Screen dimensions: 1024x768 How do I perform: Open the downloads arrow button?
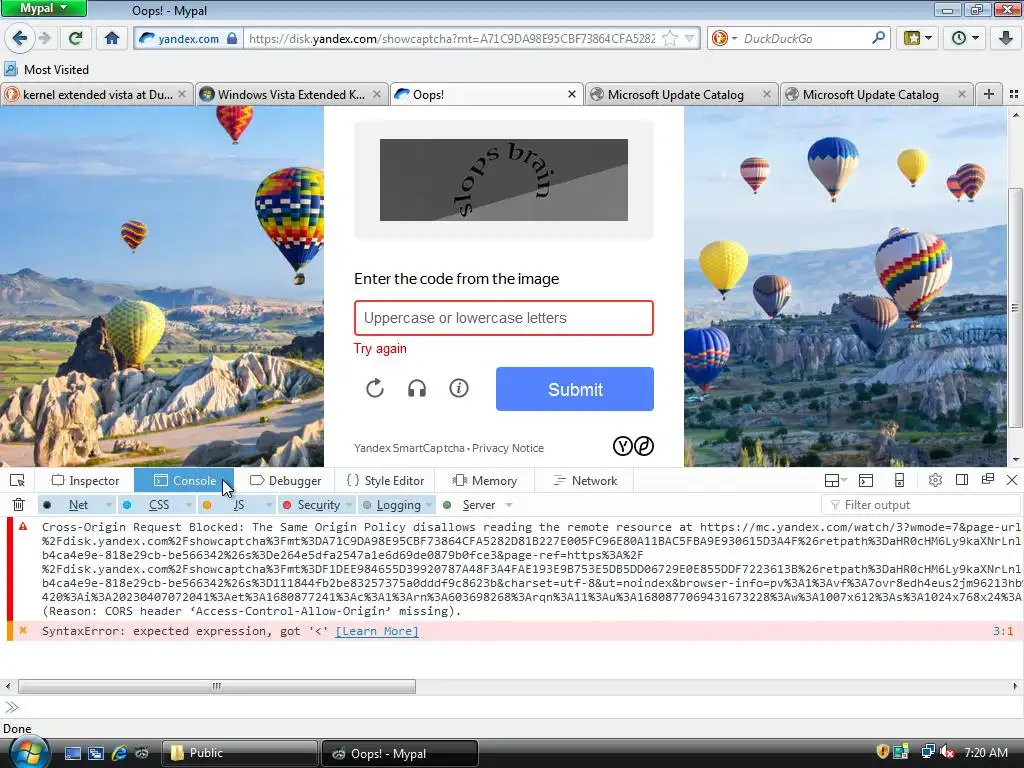[1006, 38]
